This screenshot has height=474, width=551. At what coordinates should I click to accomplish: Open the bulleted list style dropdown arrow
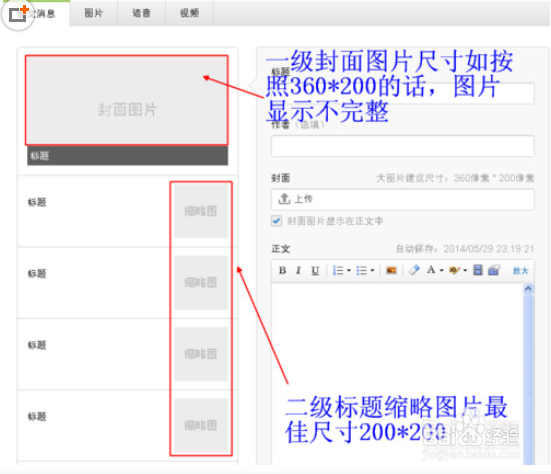click(x=372, y=271)
